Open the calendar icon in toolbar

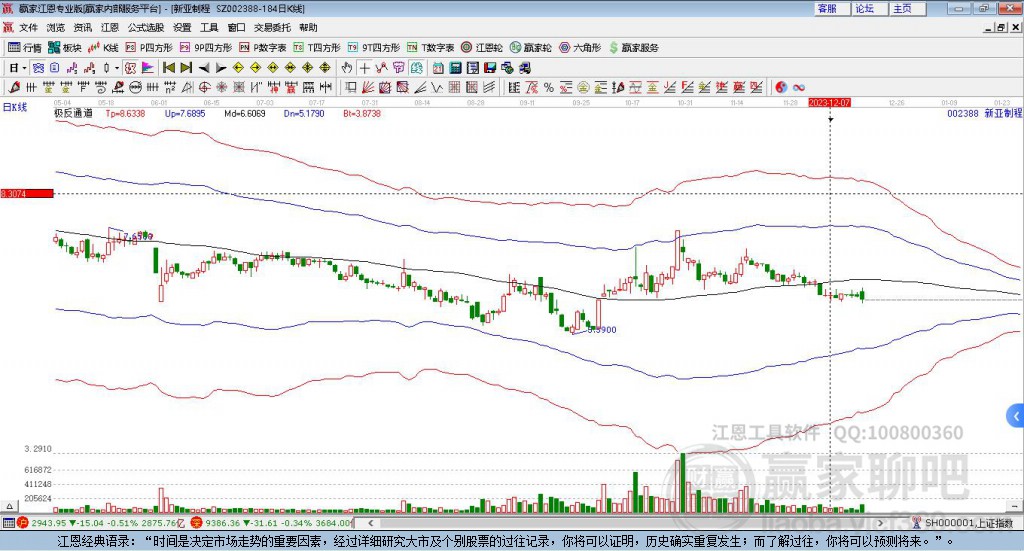click(x=438, y=68)
